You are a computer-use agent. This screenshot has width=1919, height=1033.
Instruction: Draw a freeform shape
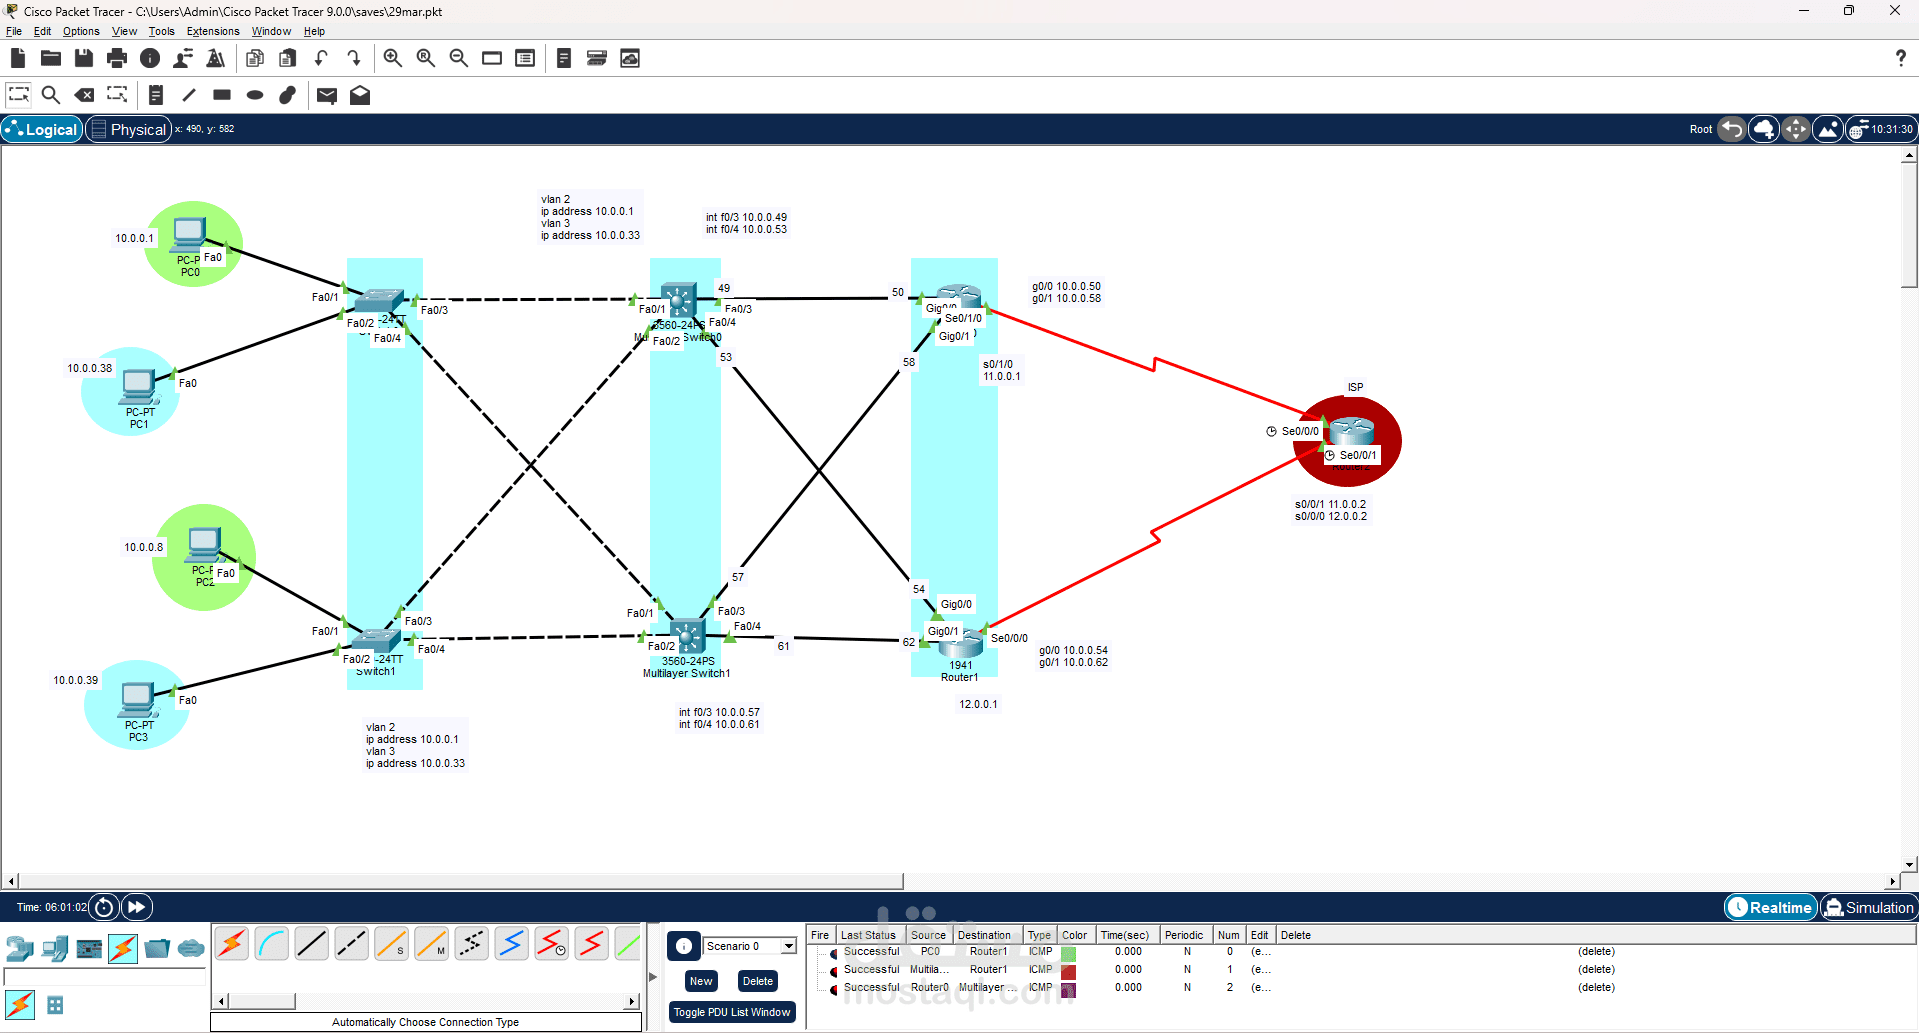[288, 95]
